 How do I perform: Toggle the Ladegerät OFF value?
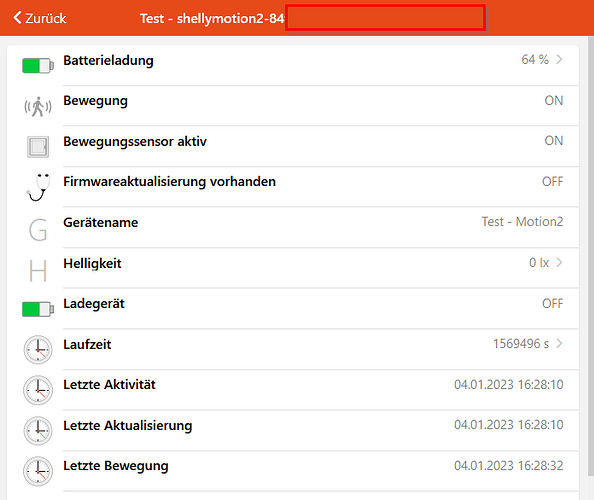pyautogui.click(x=552, y=304)
